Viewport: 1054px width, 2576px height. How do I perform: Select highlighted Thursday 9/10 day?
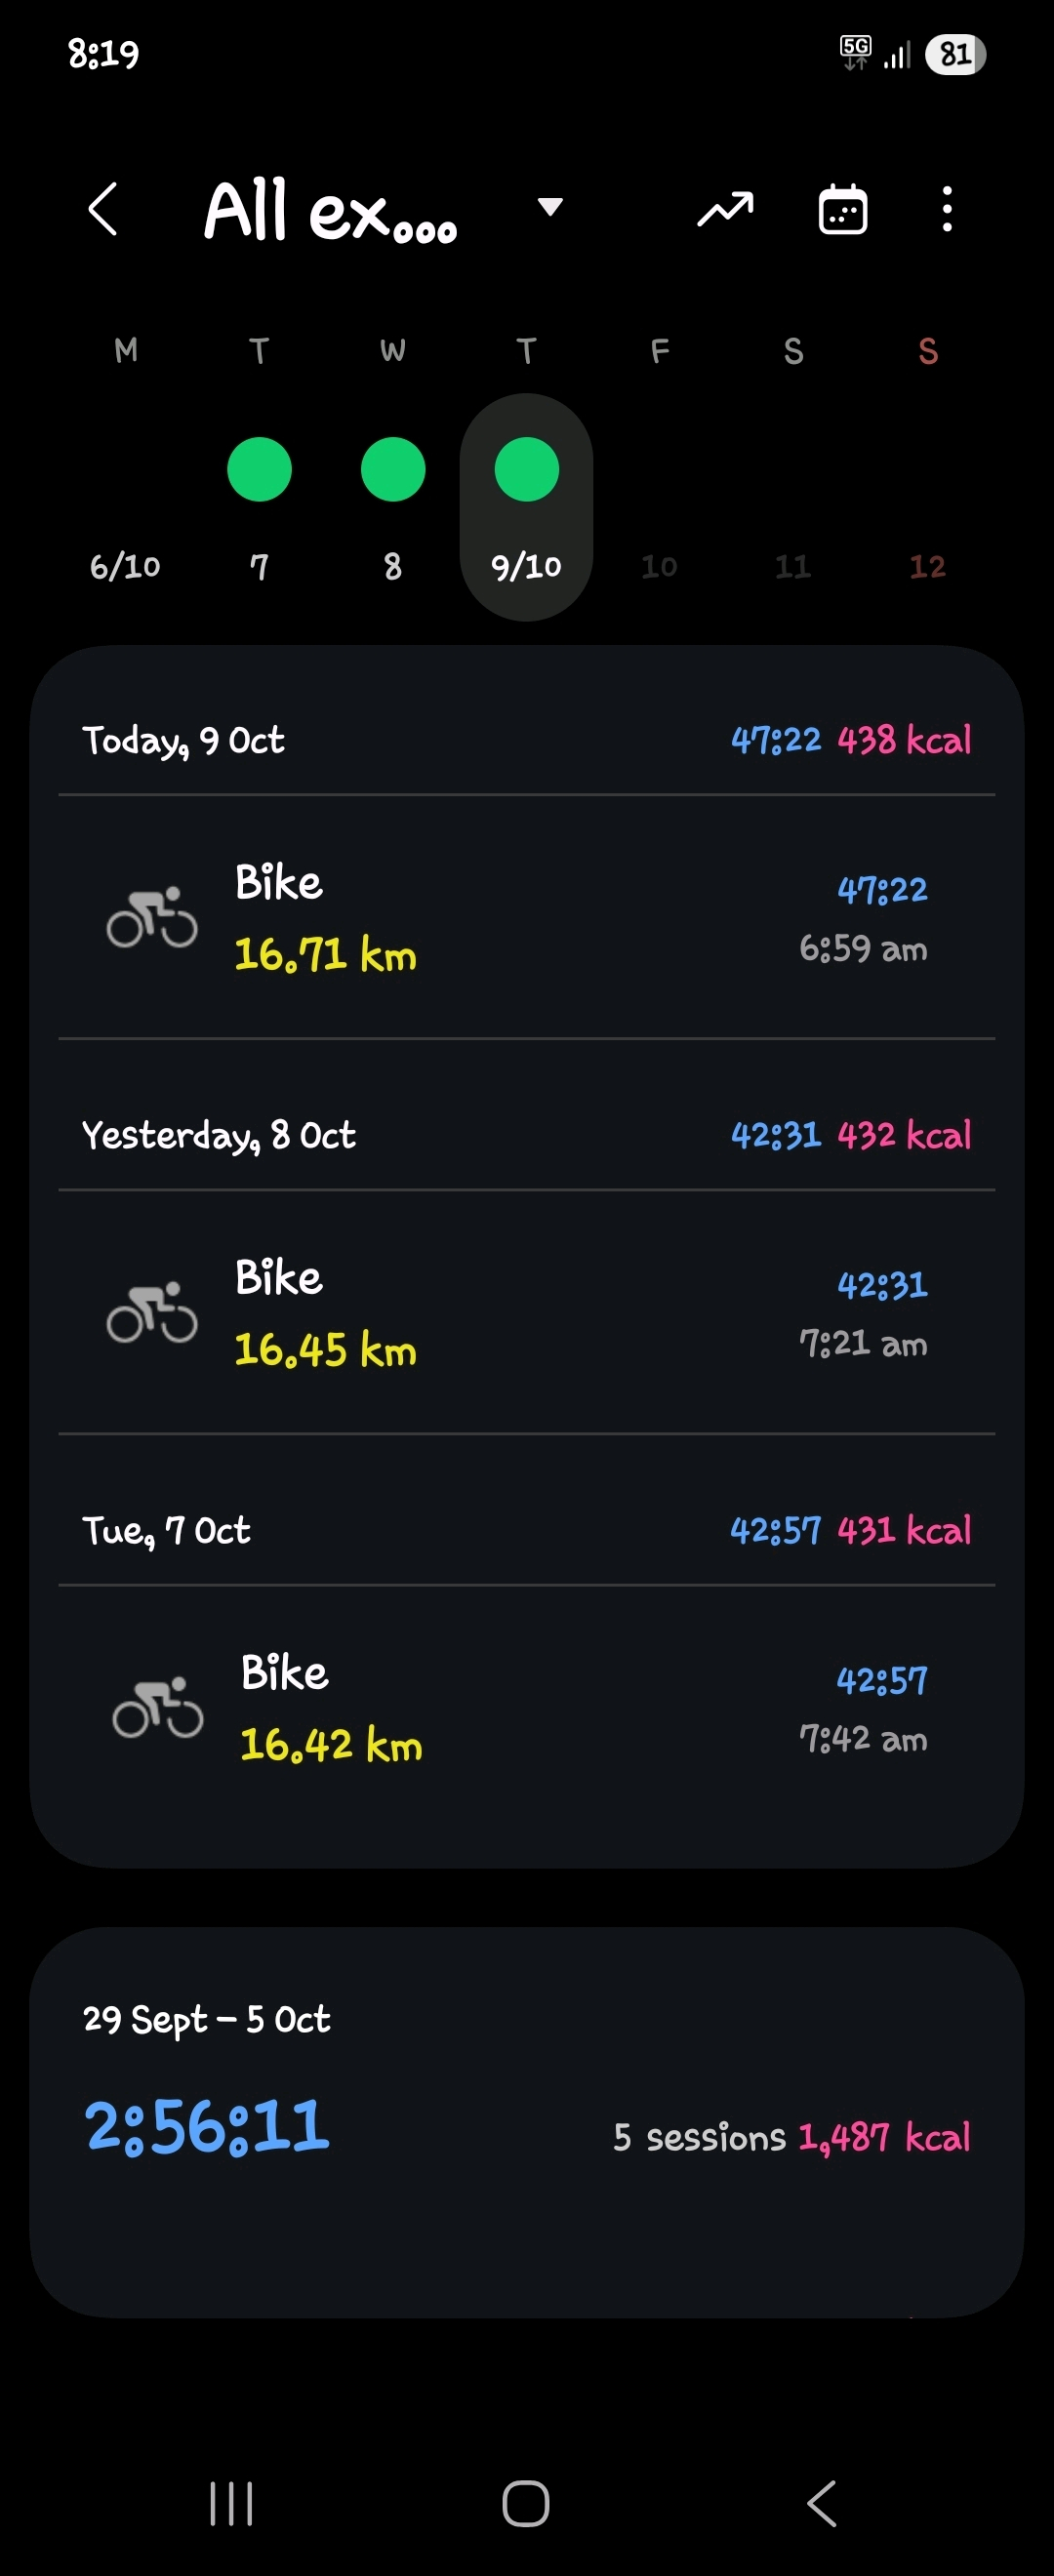pyautogui.click(x=526, y=507)
